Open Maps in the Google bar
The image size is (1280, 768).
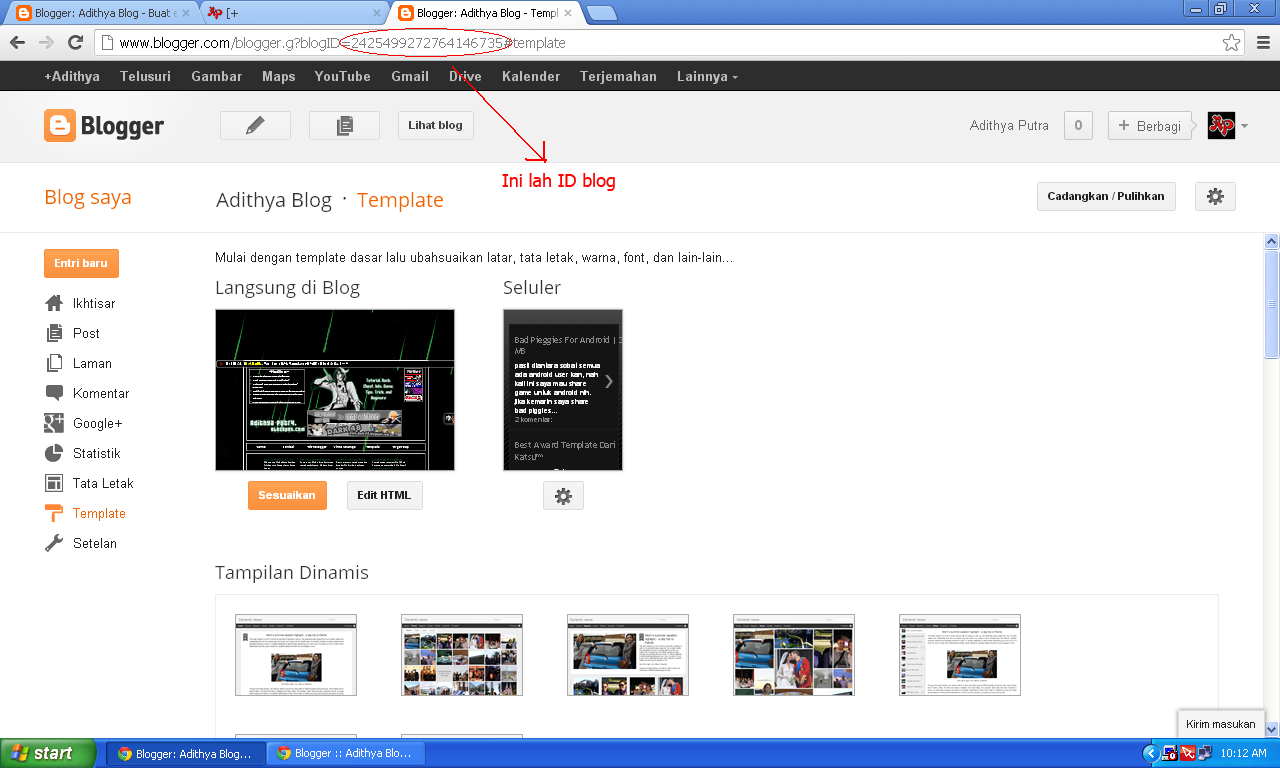coord(279,76)
